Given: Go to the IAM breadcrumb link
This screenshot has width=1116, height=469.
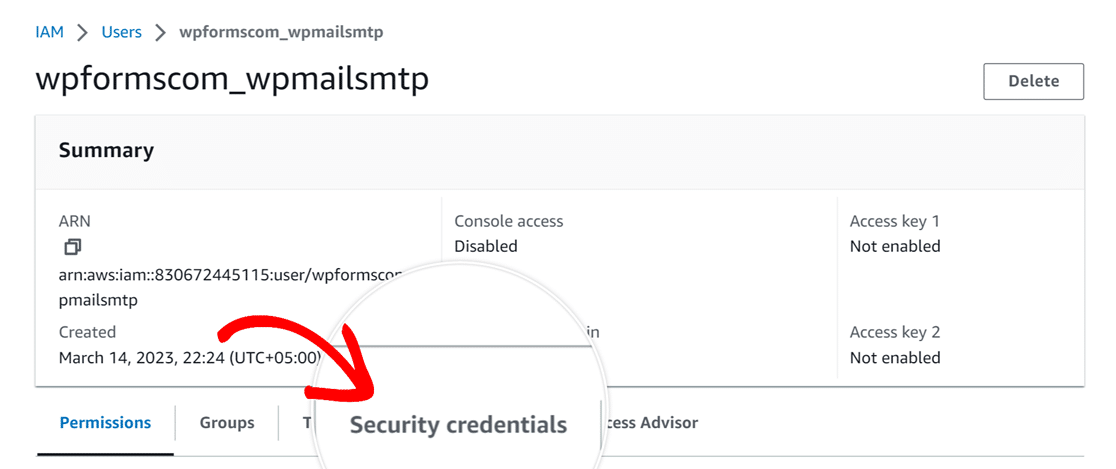Looking at the screenshot, I should tap(50, 32).
